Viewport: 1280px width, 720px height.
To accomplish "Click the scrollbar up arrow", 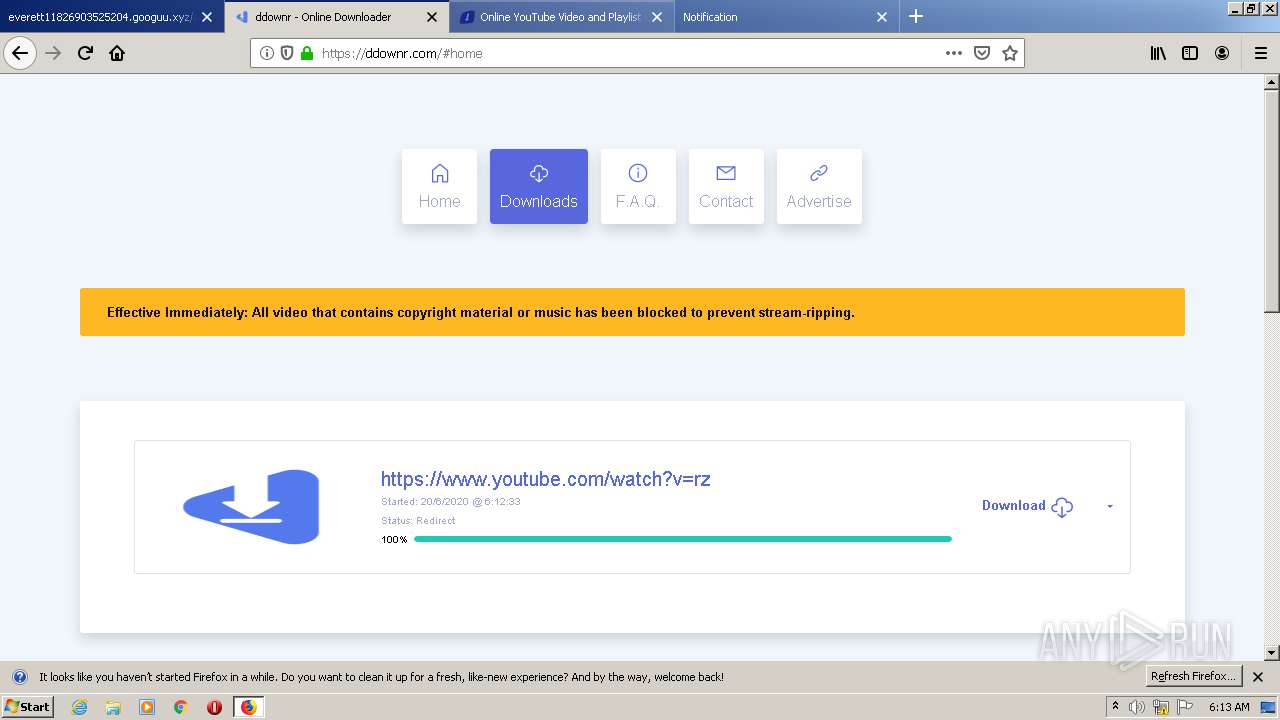I will pos(1272,82).
